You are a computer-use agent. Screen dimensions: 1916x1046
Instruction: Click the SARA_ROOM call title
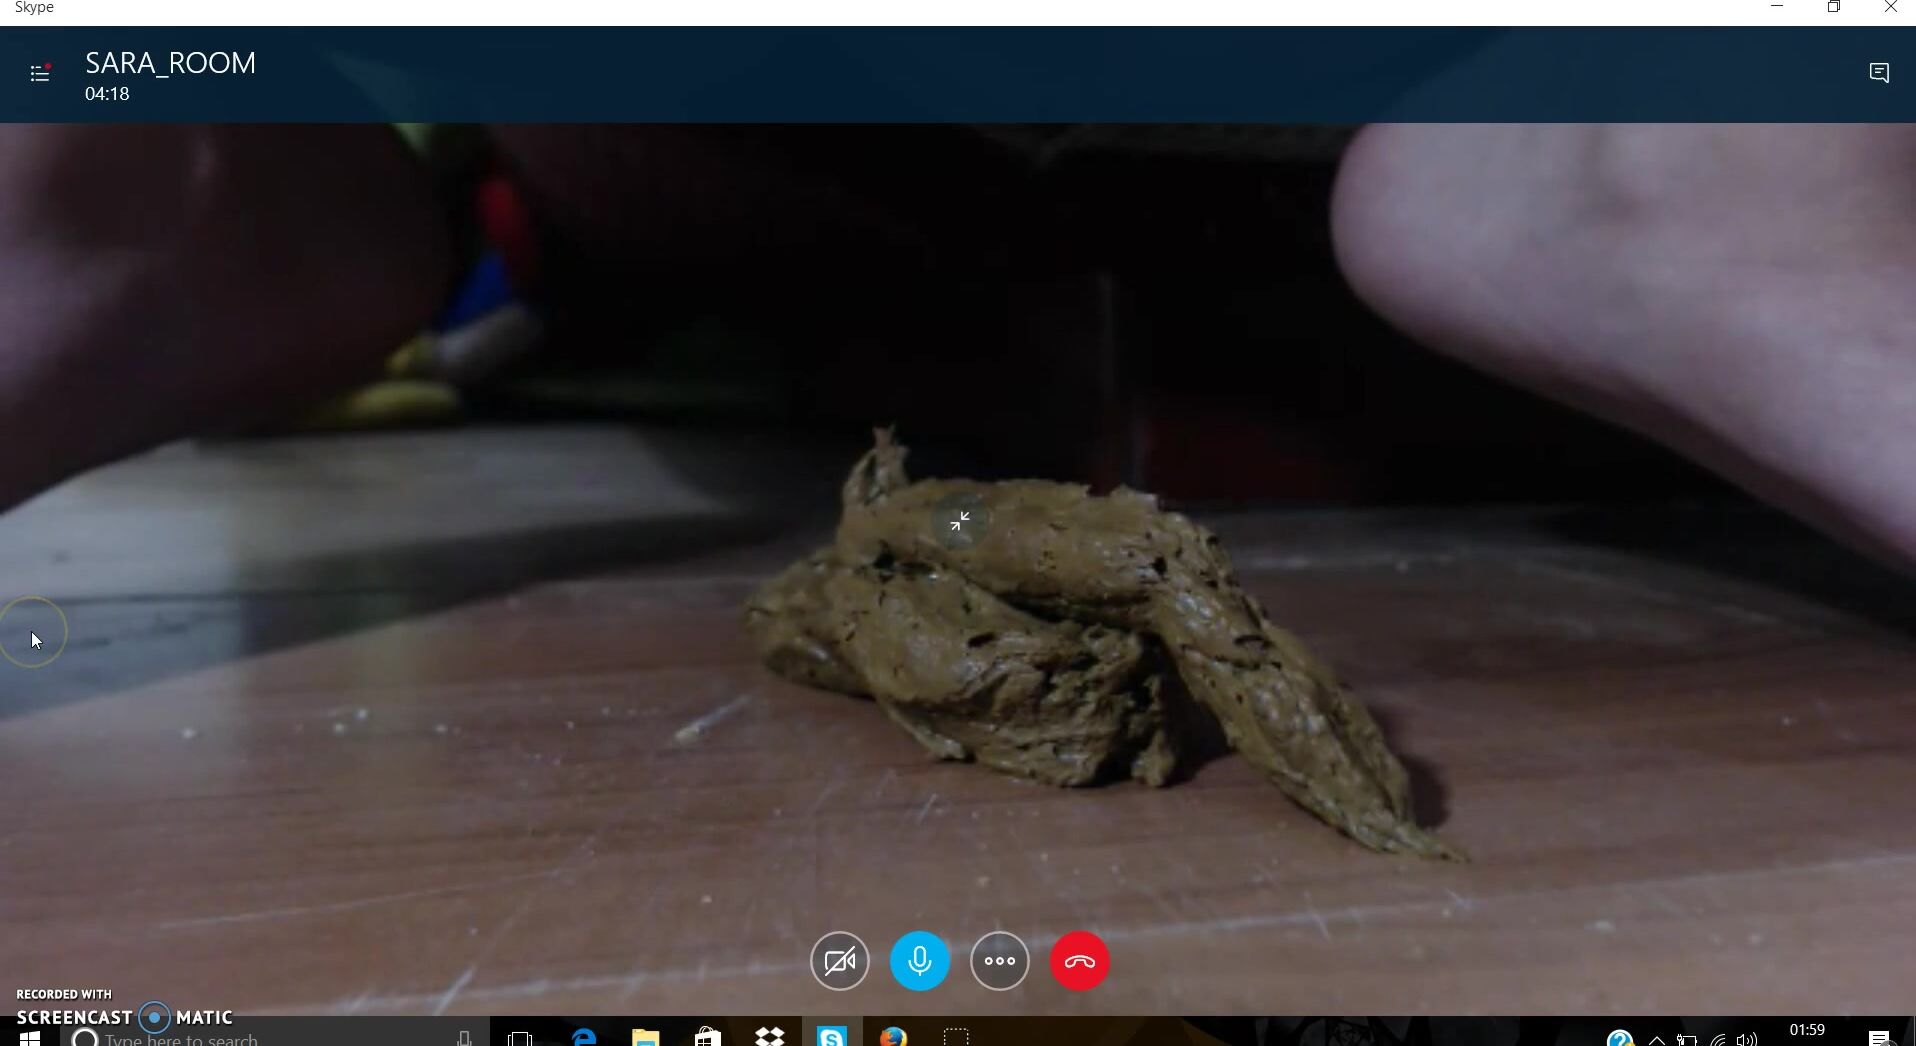[170, 63]
